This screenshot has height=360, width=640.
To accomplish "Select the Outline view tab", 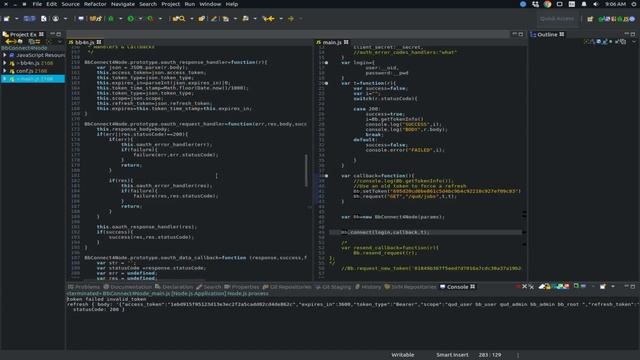I will (547, 35).
